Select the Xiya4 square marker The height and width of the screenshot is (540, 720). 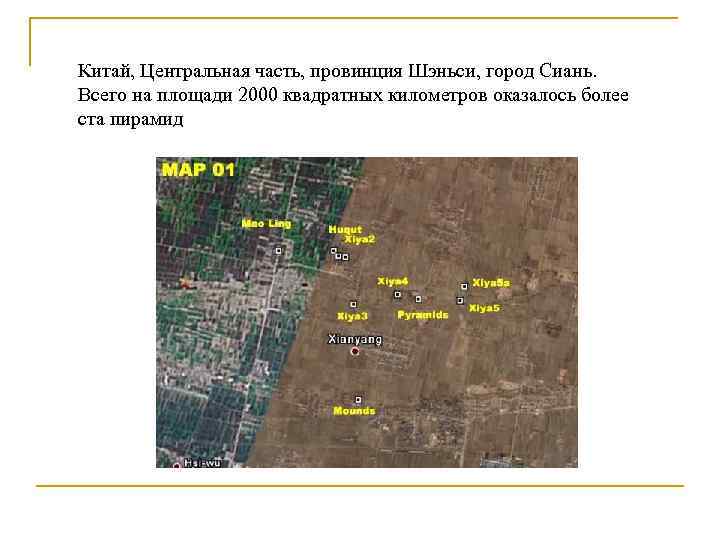pos(398,294)
